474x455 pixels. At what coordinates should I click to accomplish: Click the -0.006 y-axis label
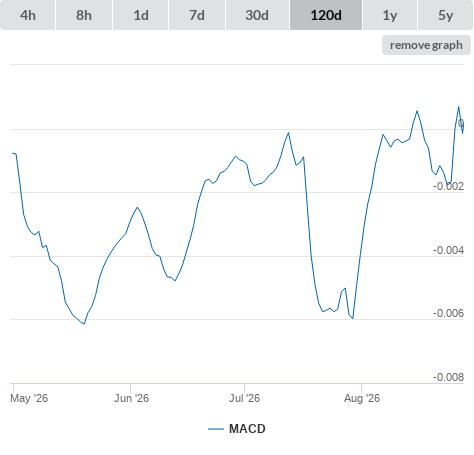pos(448,313)
